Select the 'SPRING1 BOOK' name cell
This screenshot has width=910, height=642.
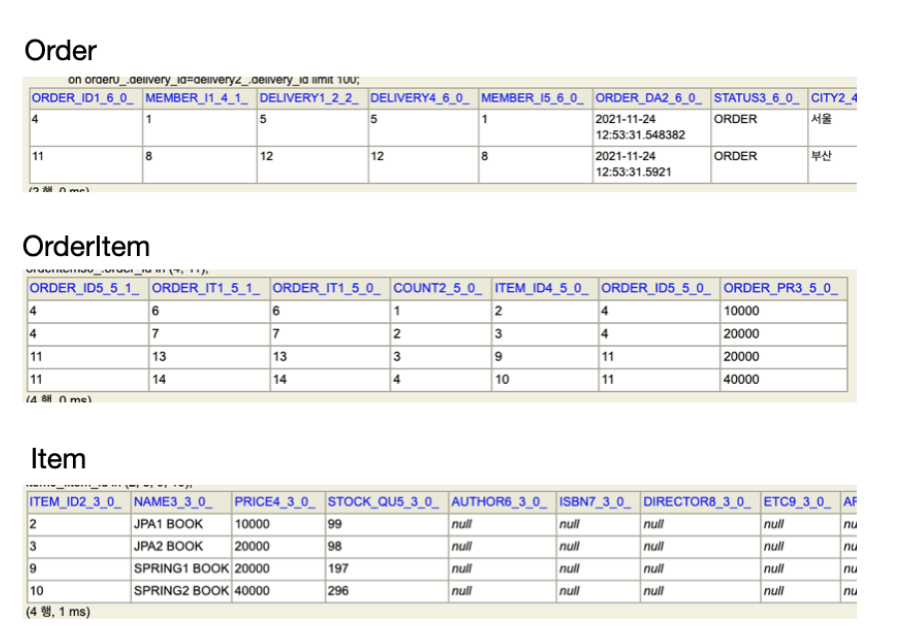point(181,568)
